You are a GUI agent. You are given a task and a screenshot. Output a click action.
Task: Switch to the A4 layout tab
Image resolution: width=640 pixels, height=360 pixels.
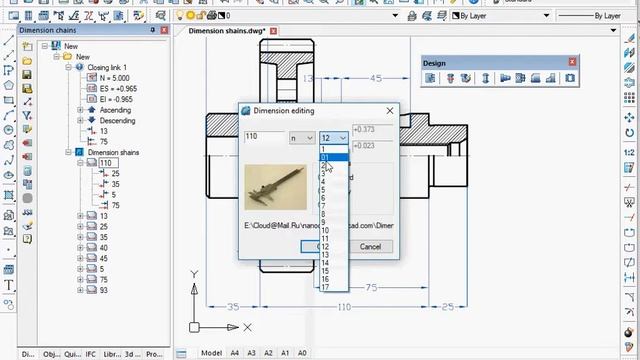(235, 353)
